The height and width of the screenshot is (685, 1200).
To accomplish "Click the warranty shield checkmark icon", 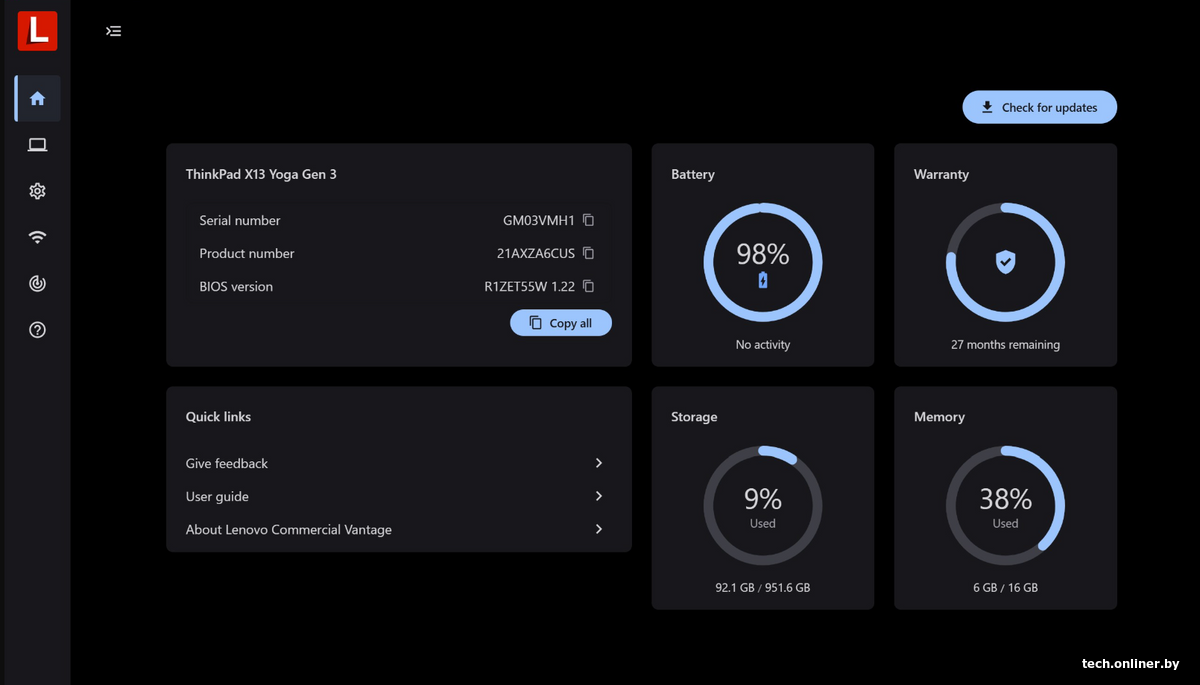I will pyautogui.click(x=1005, y=262).
